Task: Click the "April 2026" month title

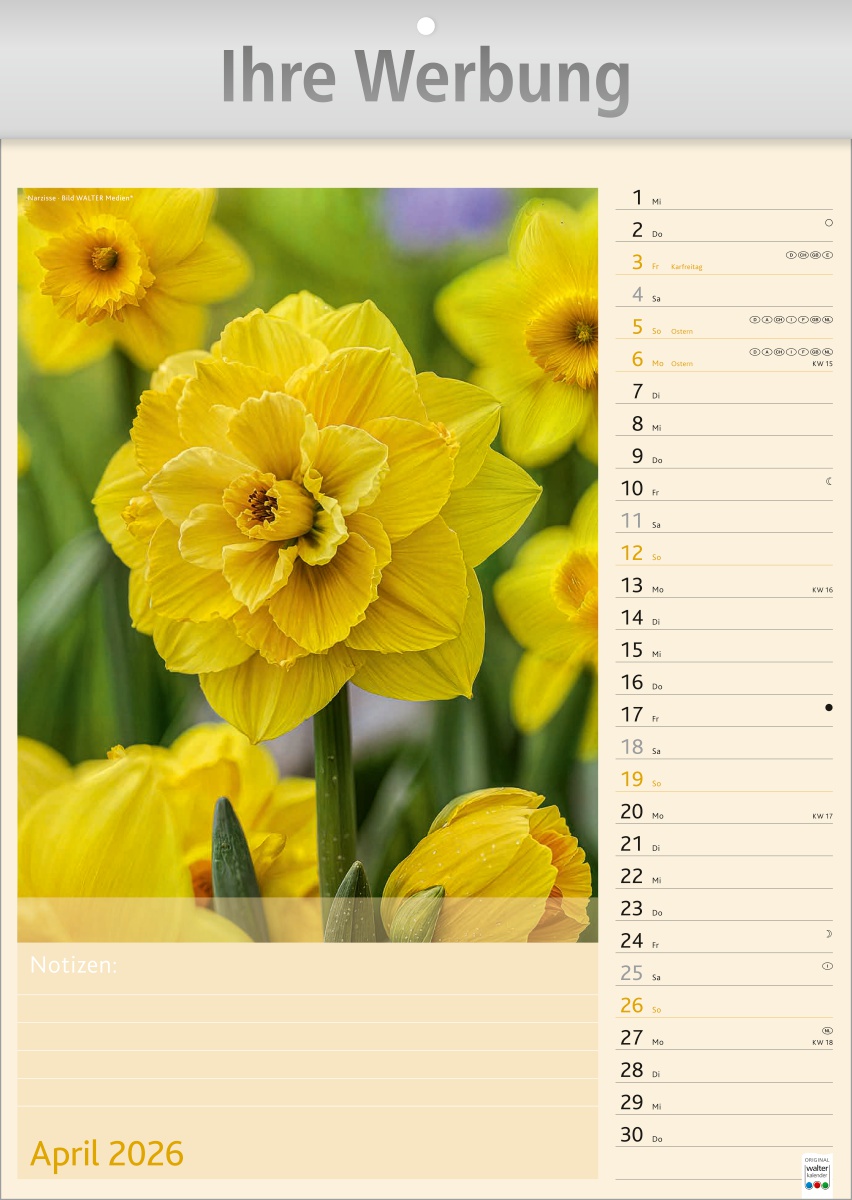Action: [x=107, y=1153]
